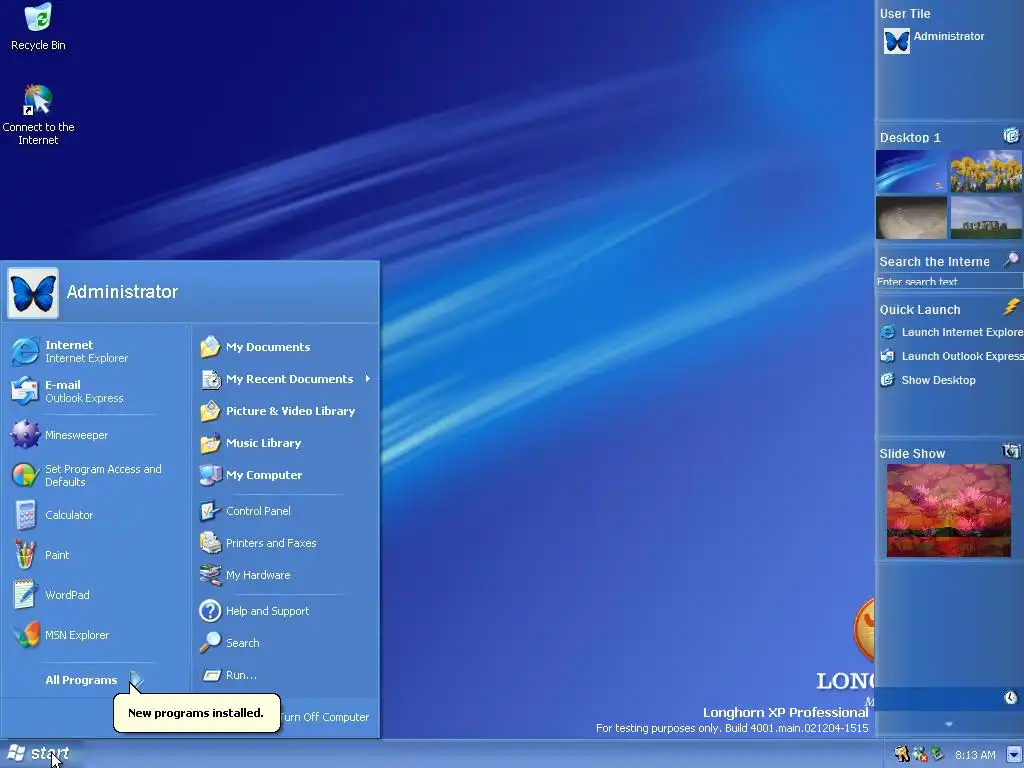The image size is (1024, 768).
Task: Click the start button
Action: click(x=39, y=754)
